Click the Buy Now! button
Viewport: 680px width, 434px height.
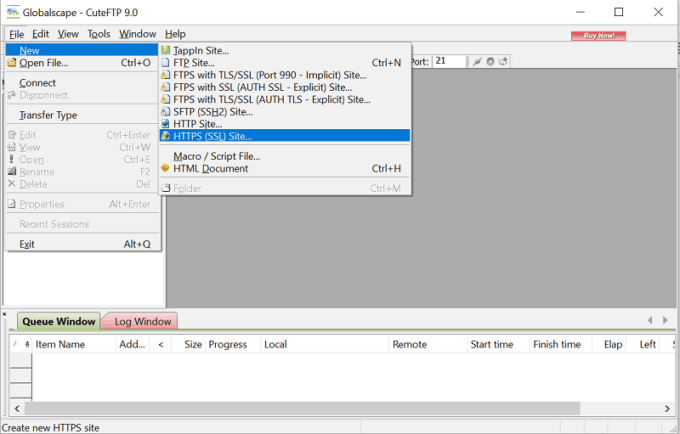[598, 36]
